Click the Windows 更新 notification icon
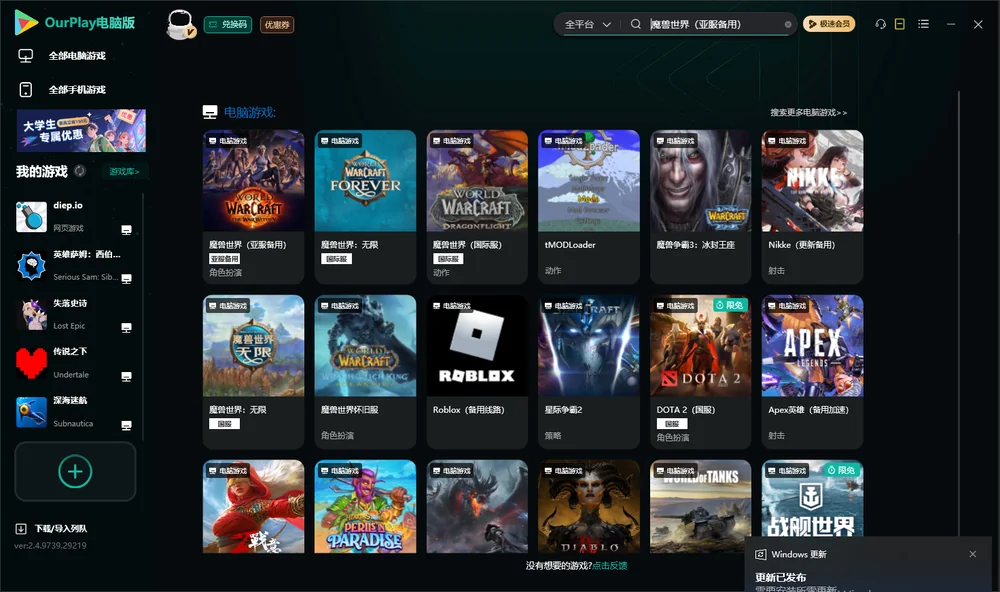This screenshot has height=592, width=1000. pyautogui.click(x=760, y=554)
